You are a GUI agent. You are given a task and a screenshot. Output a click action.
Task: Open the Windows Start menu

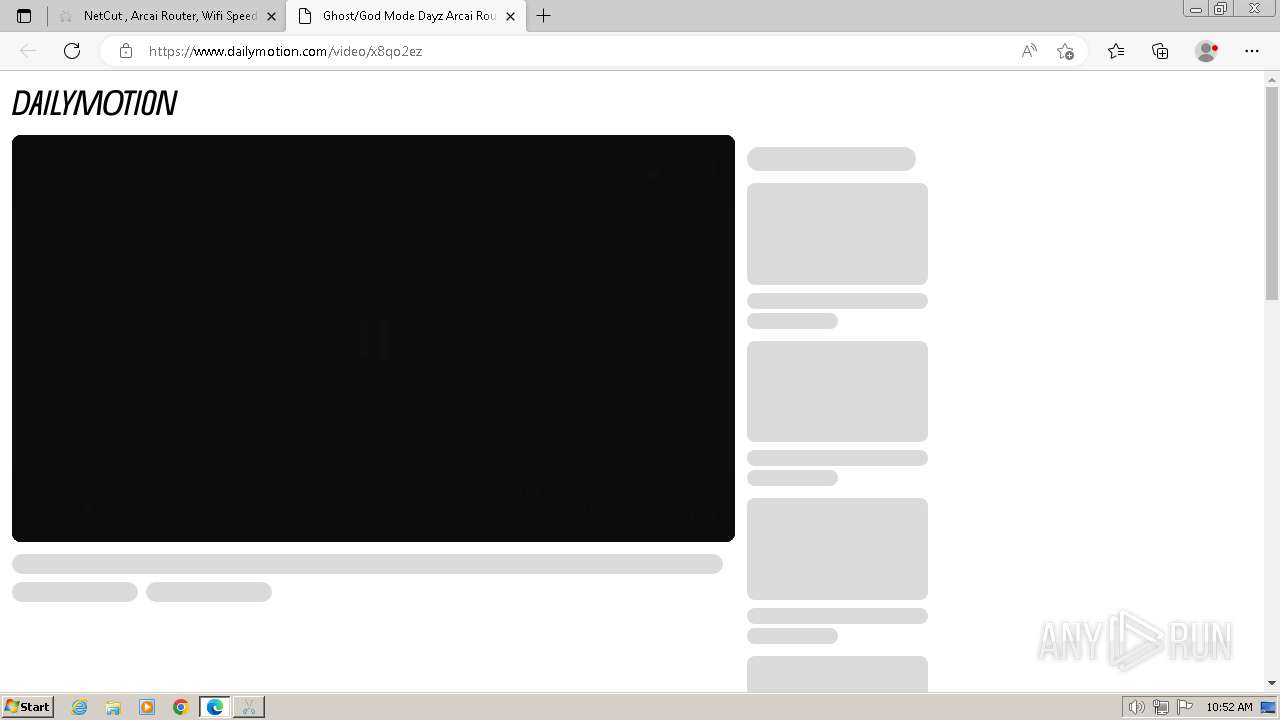pos(27,707)
